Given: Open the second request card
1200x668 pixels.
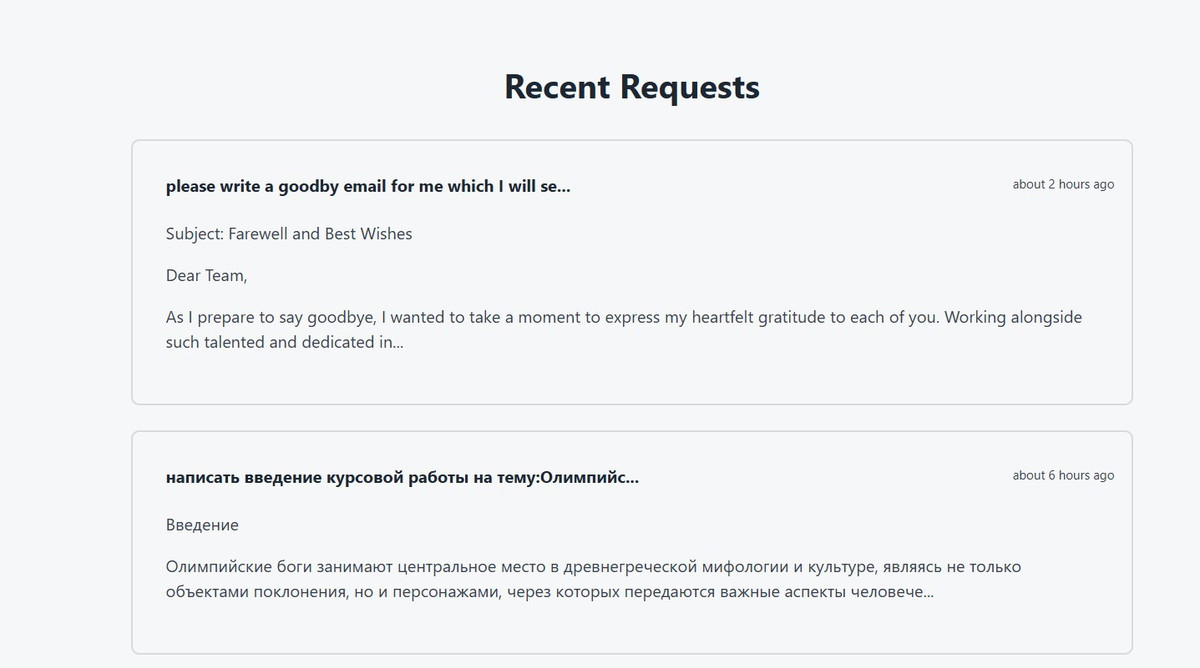Looking at the screenshot, I should click(x=632, y=543).
